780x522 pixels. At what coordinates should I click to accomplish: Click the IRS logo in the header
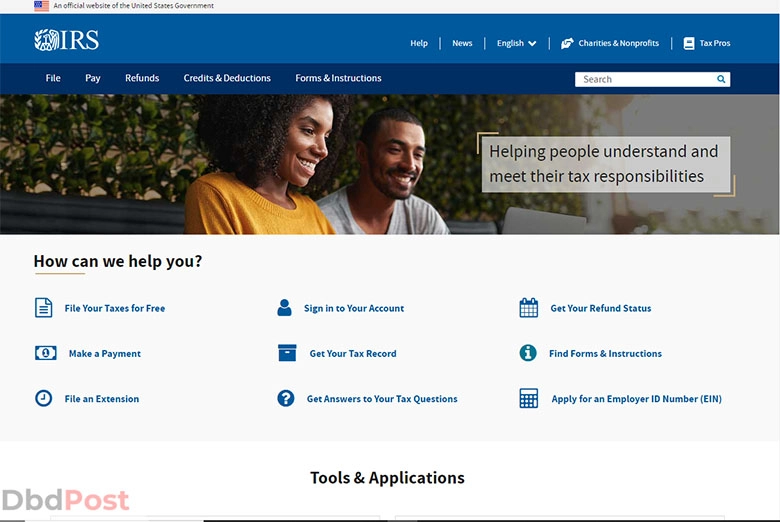pyautogui.click(x=67, y=40)
